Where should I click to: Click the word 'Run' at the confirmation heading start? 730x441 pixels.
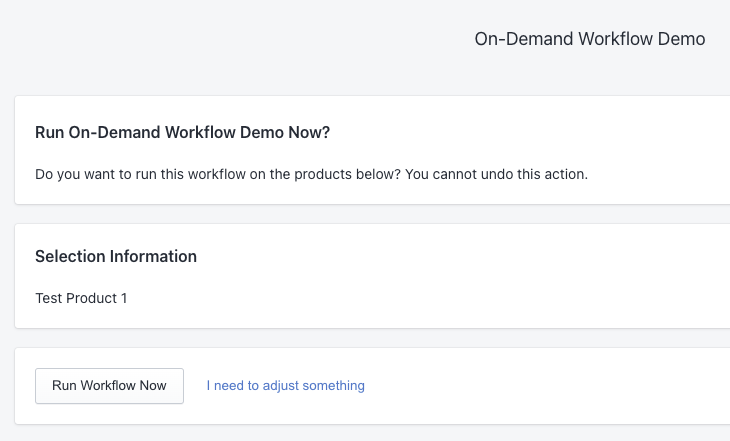[49, 132]
